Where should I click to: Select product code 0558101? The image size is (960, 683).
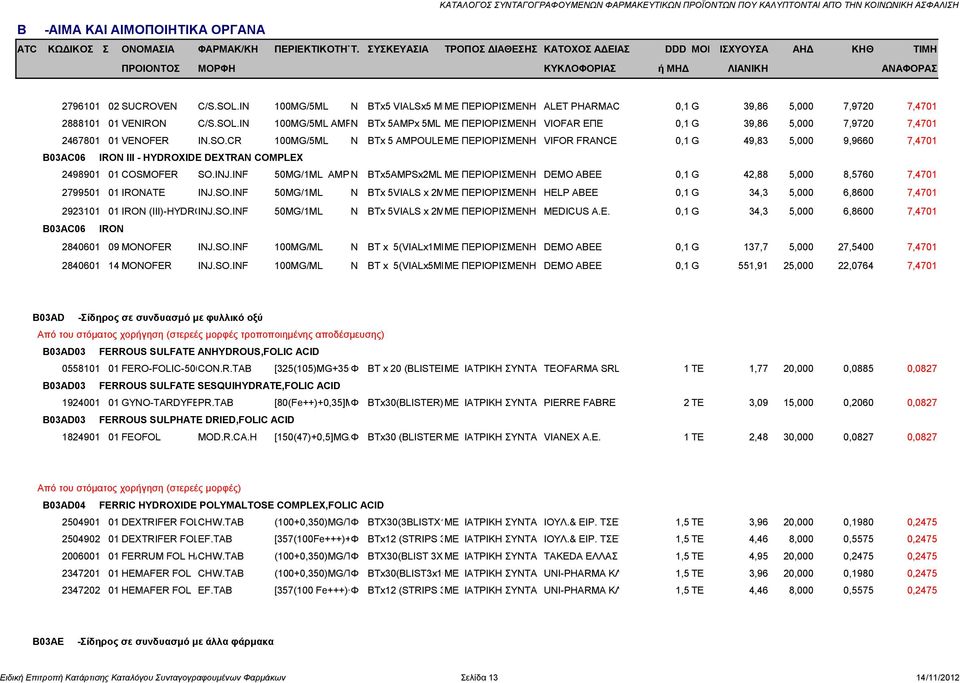coord(80,369)
